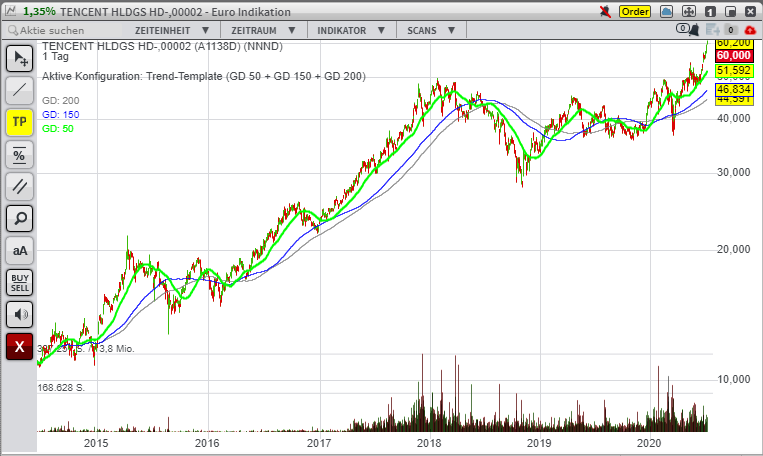Click the 2015 year label on time axis
The image size is (763, 456).
point(96,443)
